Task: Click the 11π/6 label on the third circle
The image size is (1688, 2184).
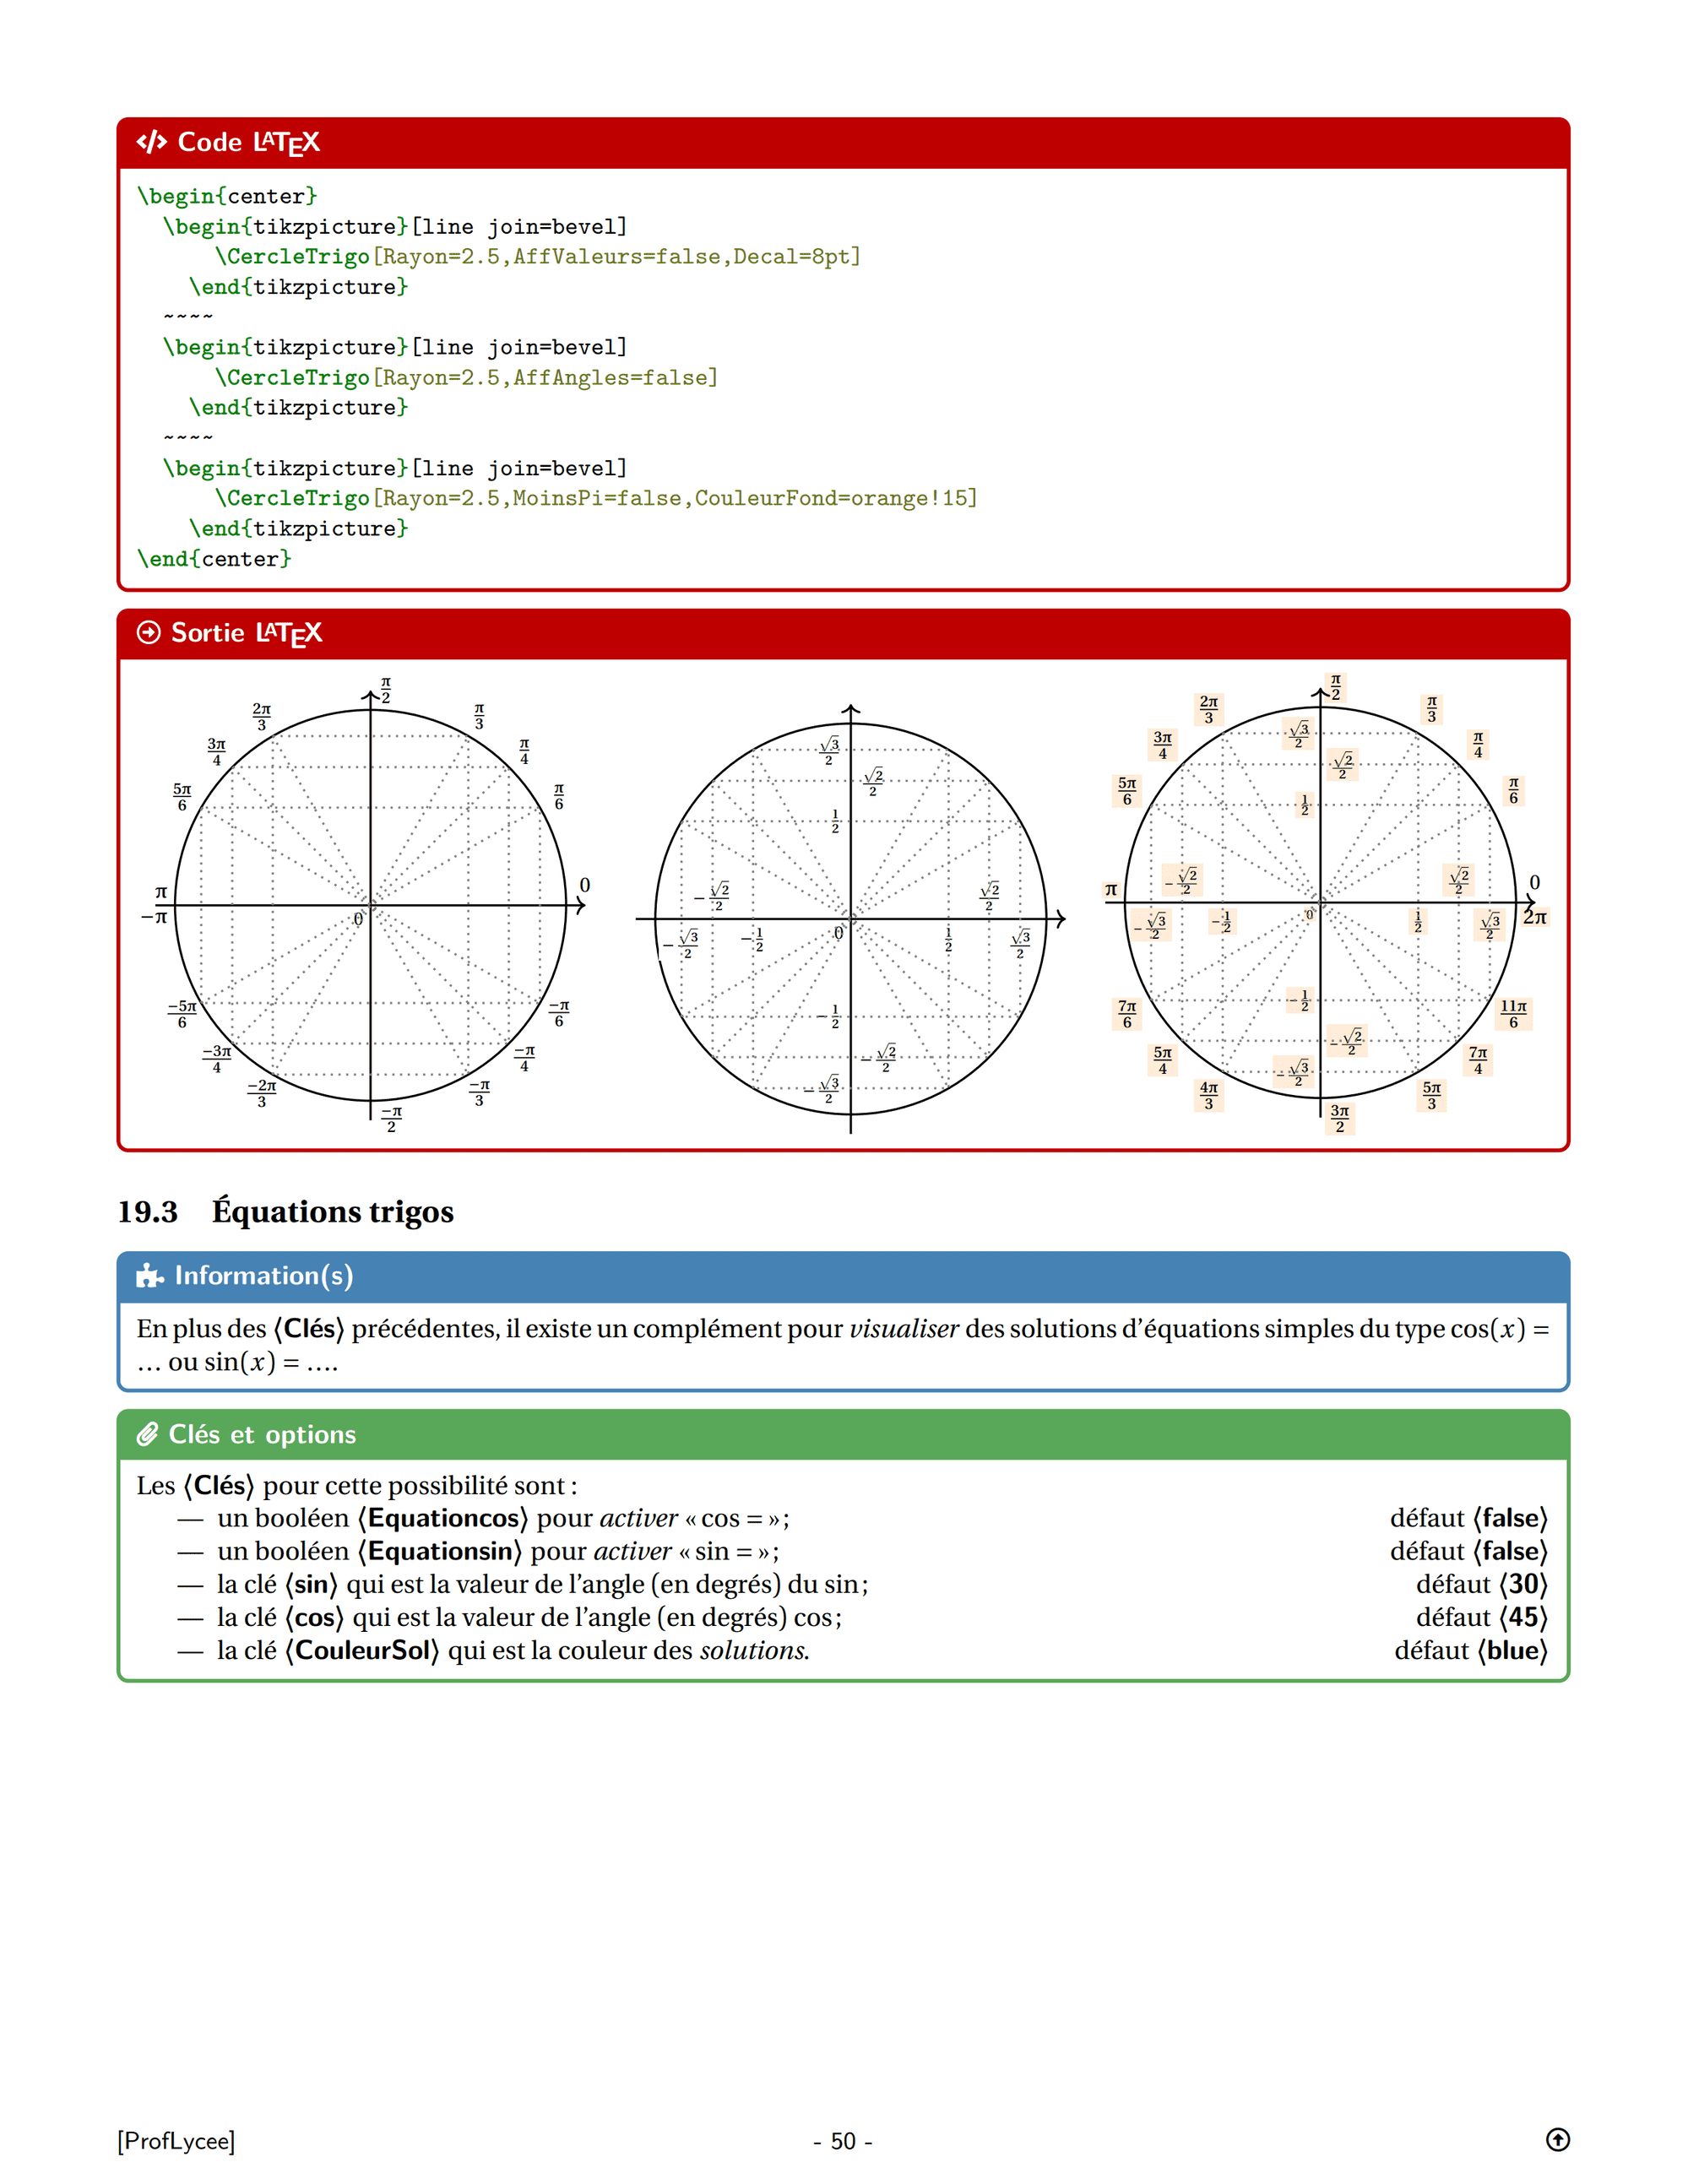Action: [1513, 1014]
